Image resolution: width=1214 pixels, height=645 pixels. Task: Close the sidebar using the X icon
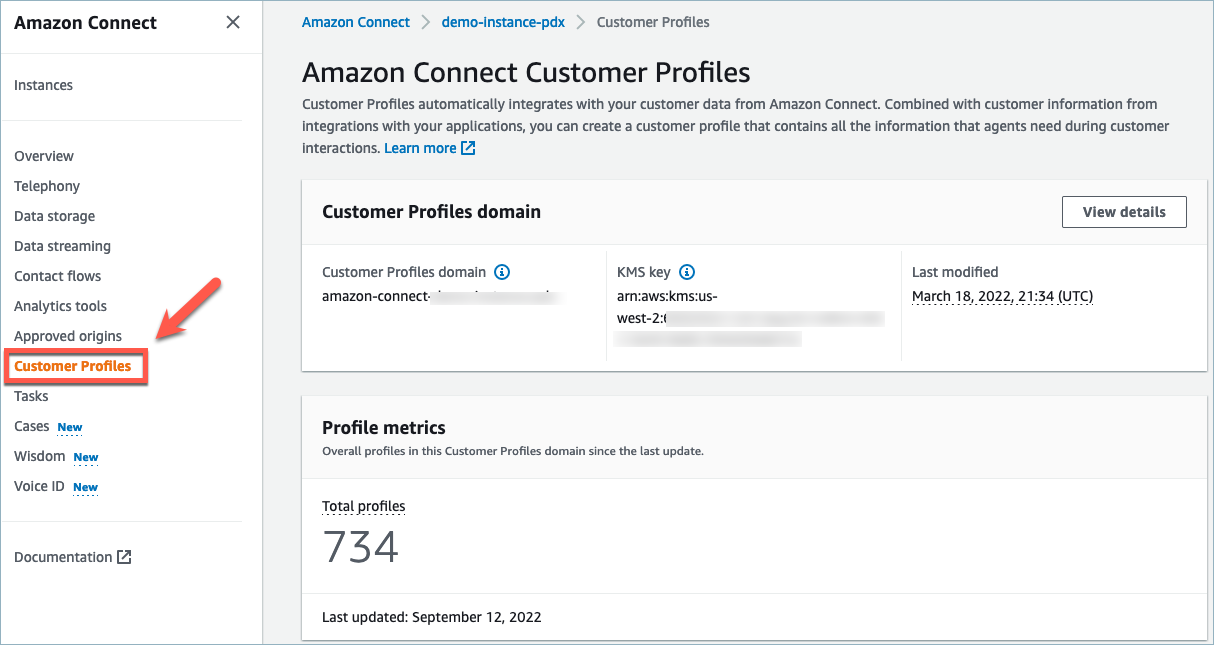pyautogui.click(x=232, y=21)
